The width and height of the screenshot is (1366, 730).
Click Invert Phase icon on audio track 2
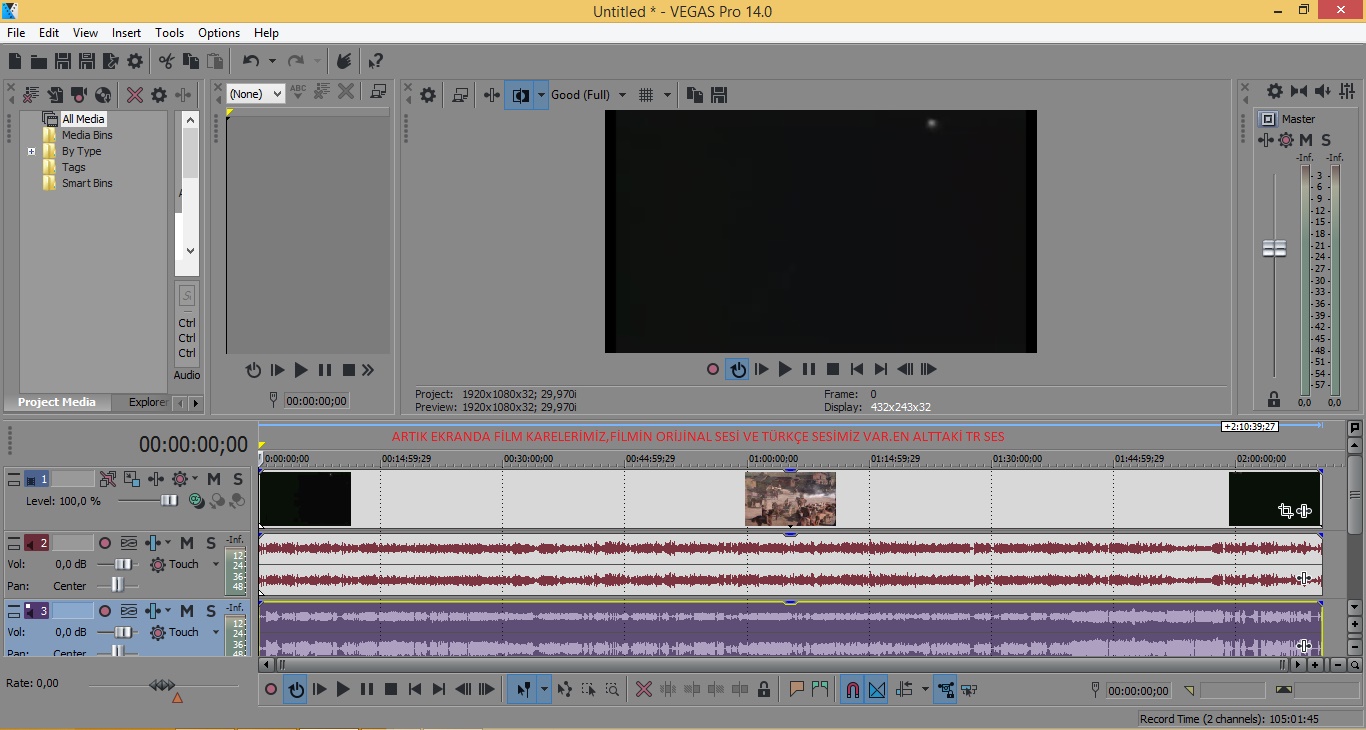(x=129, y=543)
